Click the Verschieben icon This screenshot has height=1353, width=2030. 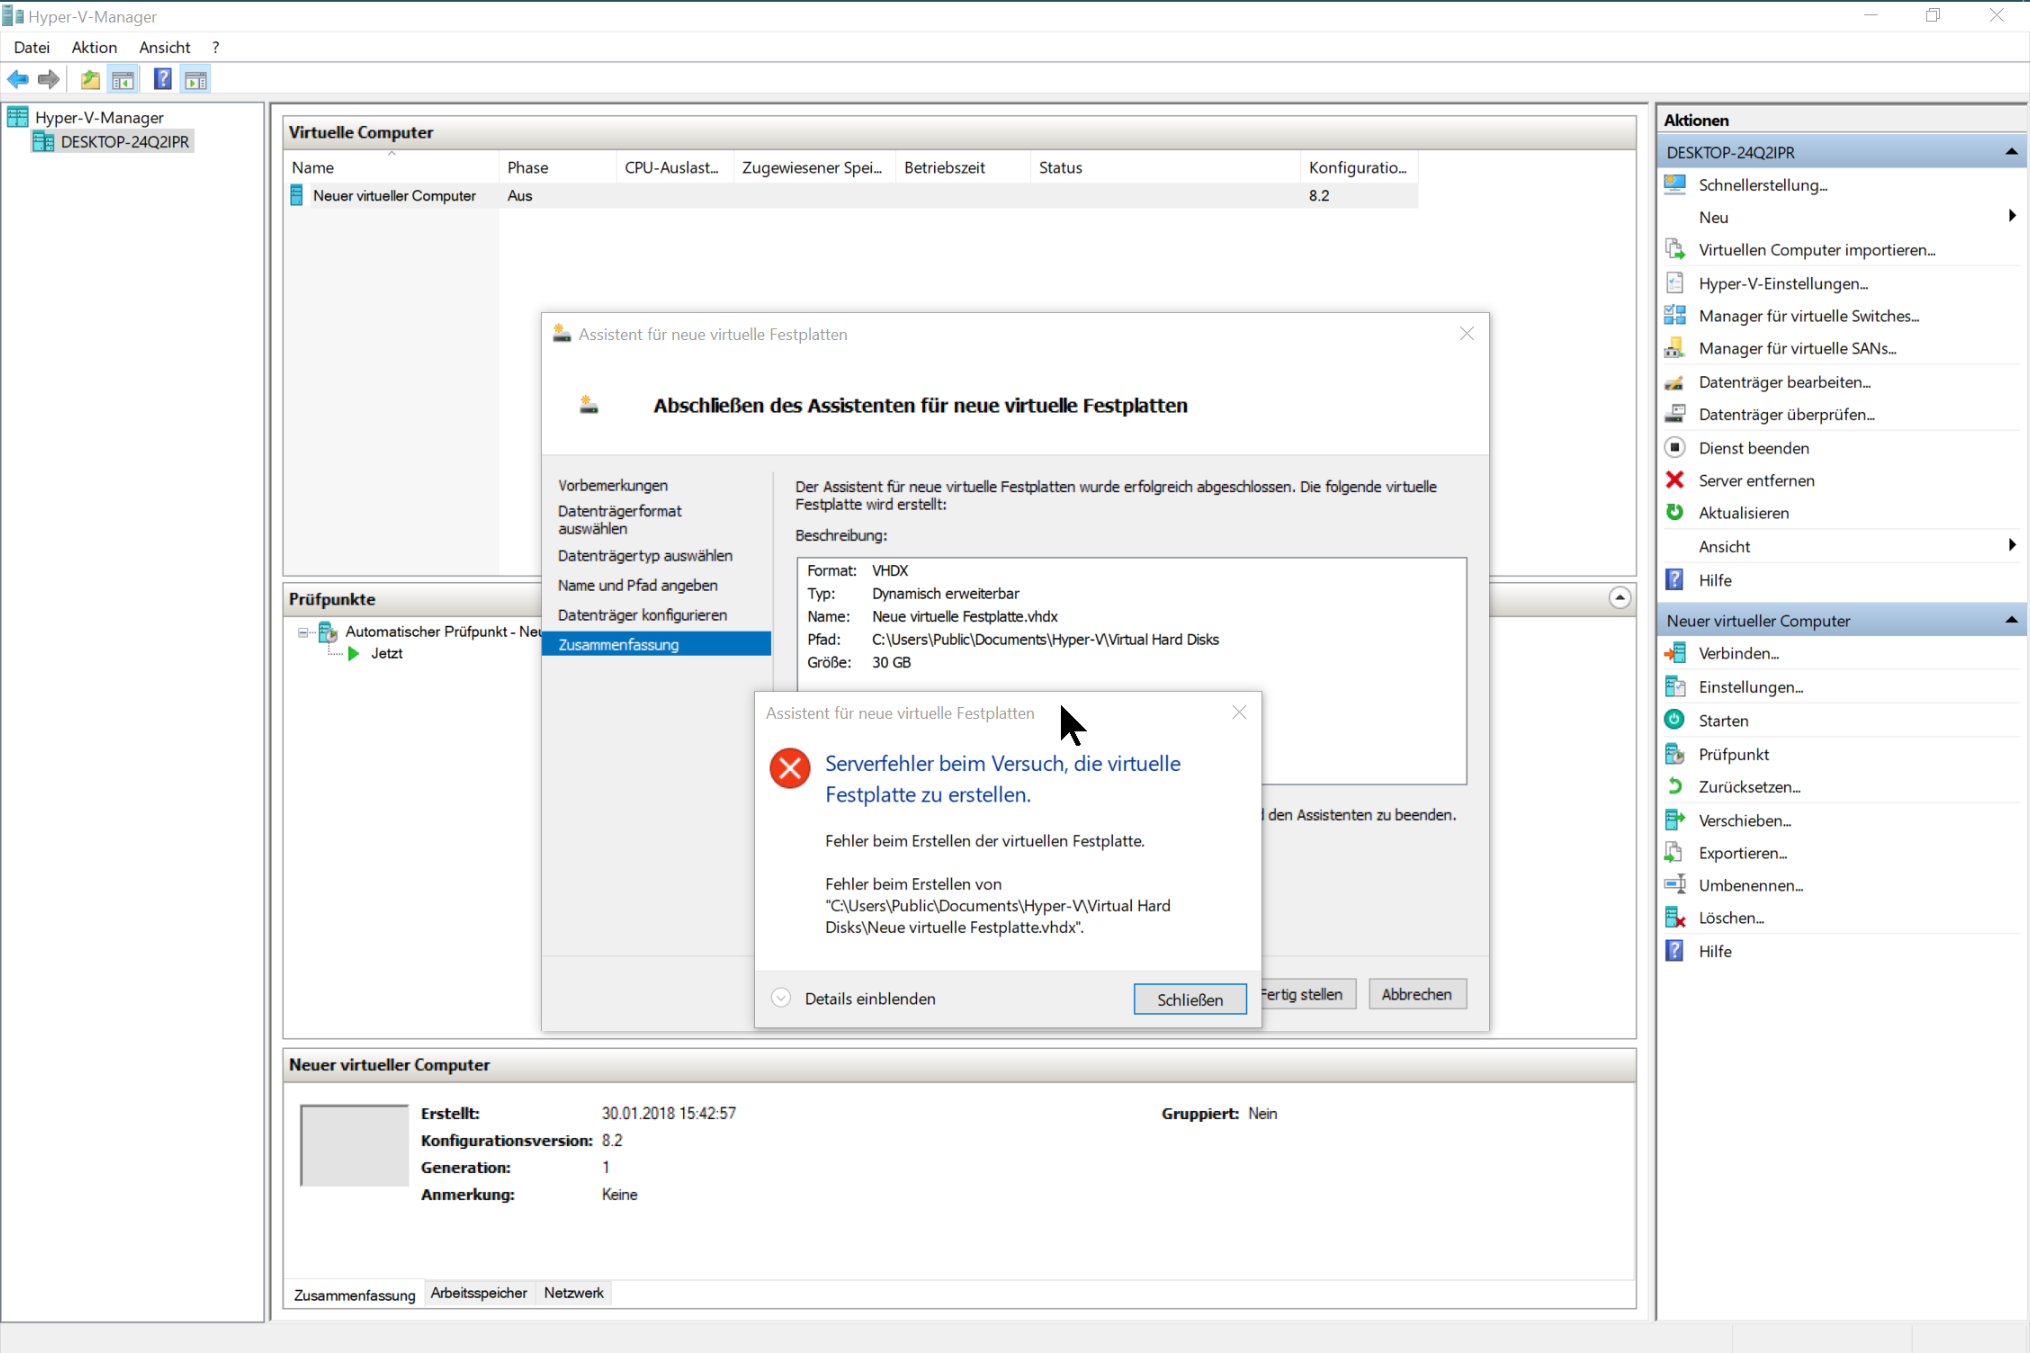click(x=1675, y=820)
